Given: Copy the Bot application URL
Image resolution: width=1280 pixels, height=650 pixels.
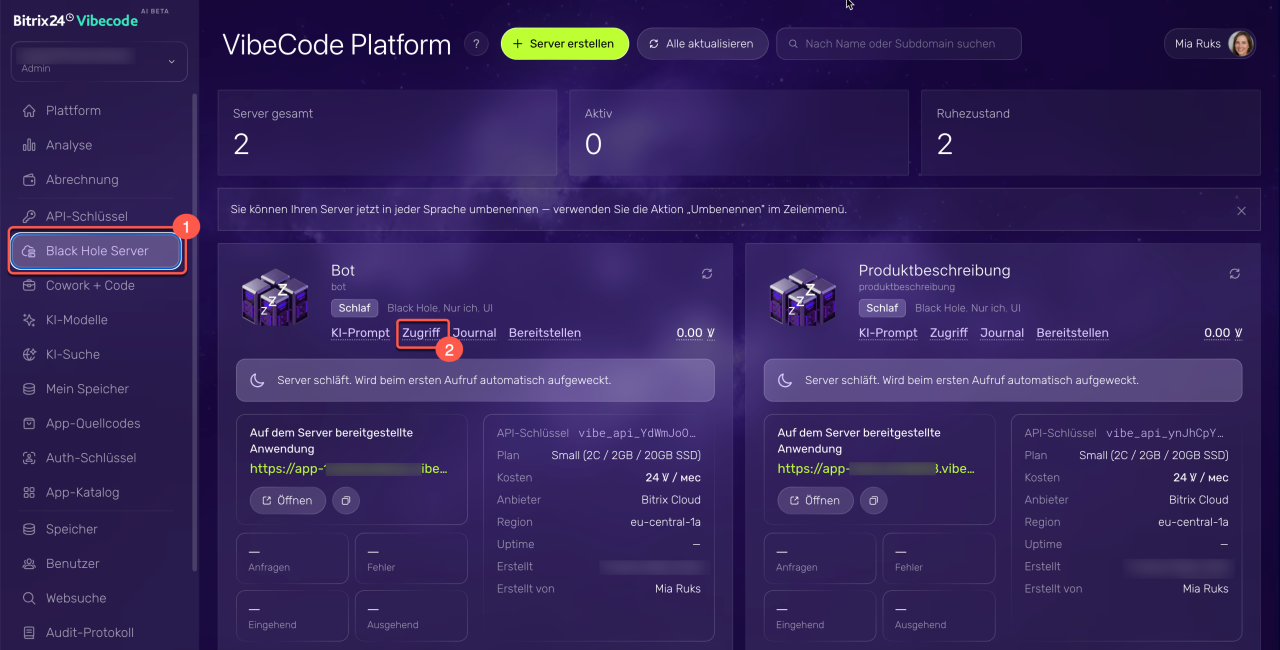Looking at the screenshot, I should [346, 500].
